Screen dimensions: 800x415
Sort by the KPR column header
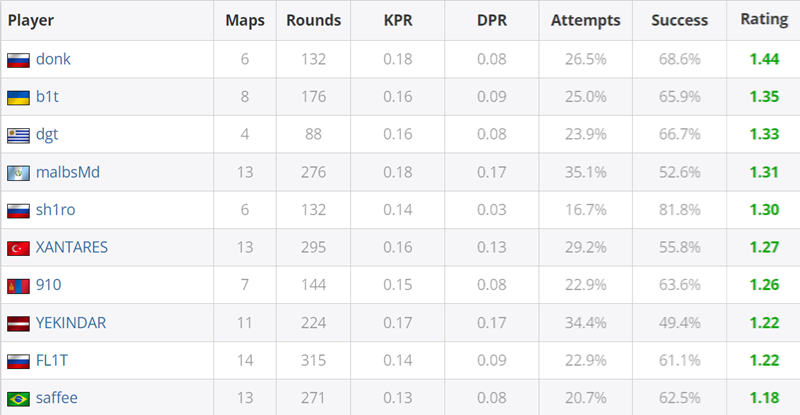click(x=398, y=20)
